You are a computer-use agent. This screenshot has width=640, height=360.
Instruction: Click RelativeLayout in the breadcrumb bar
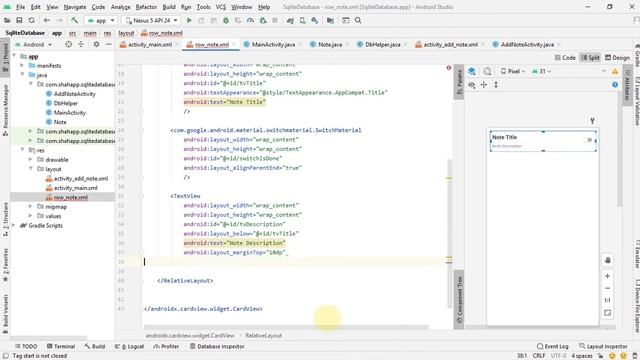tap(263, 336)
